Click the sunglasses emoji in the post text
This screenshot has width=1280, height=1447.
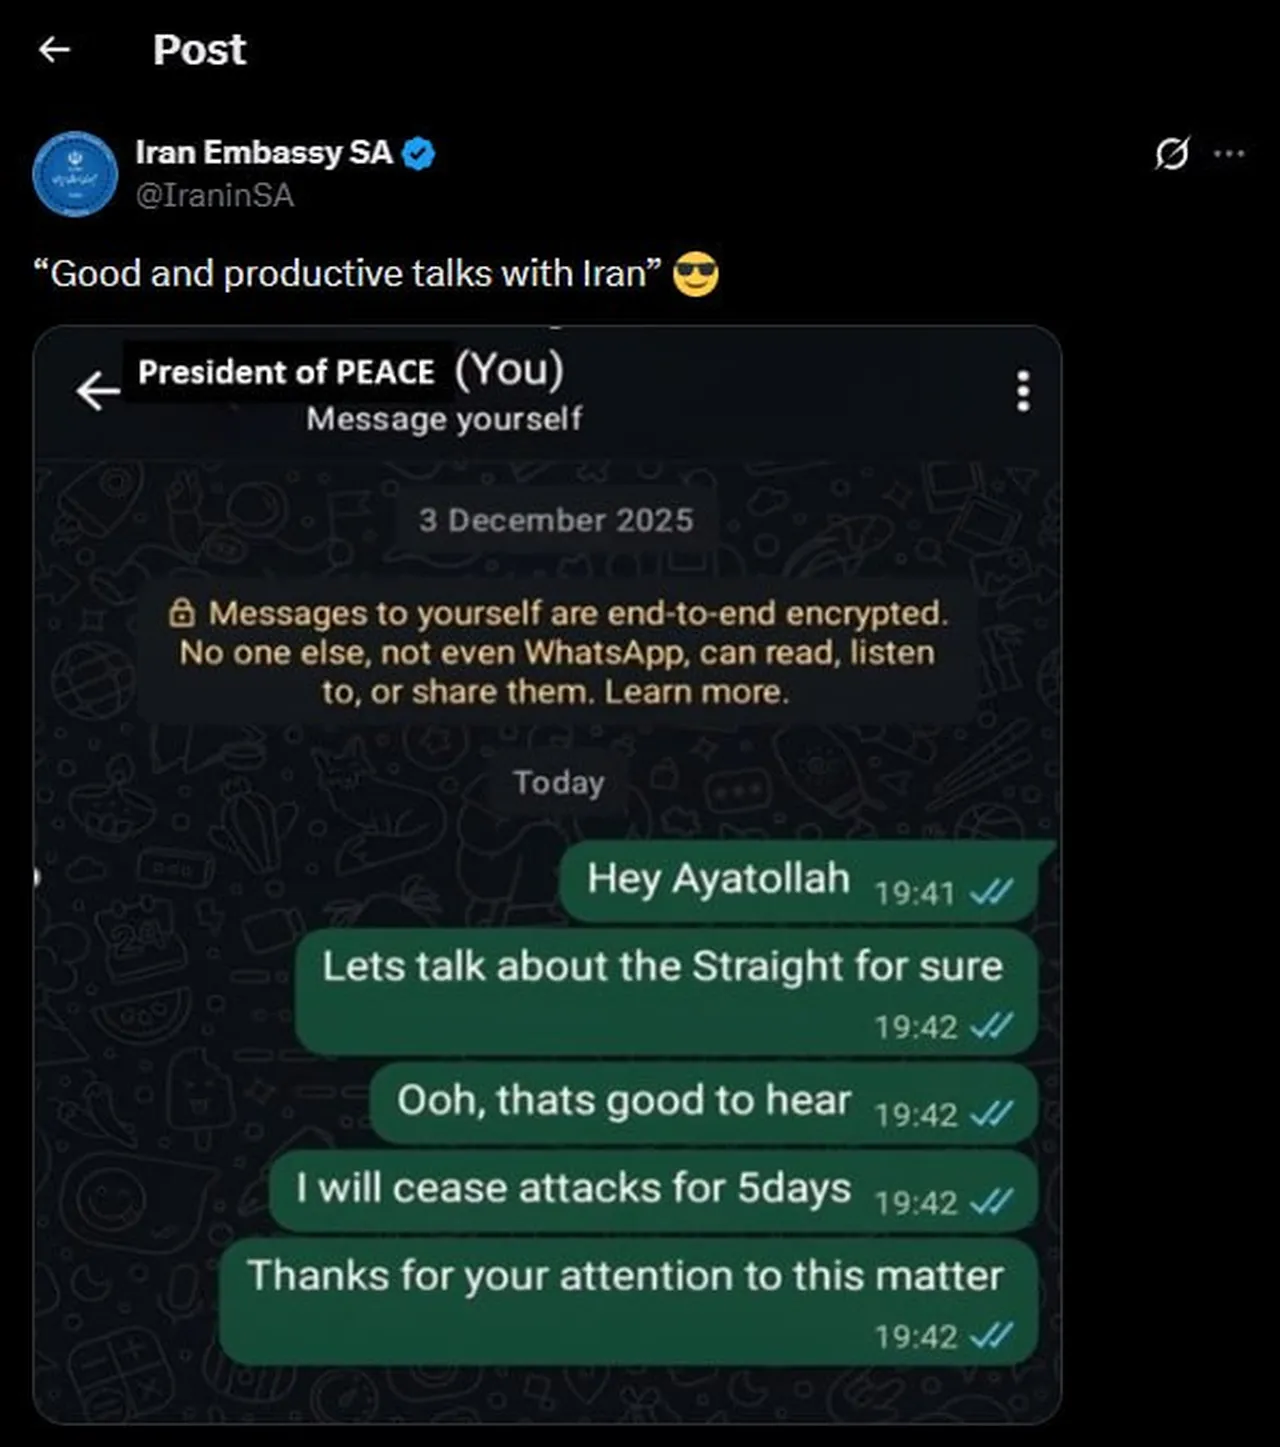[x=696, y=274]
